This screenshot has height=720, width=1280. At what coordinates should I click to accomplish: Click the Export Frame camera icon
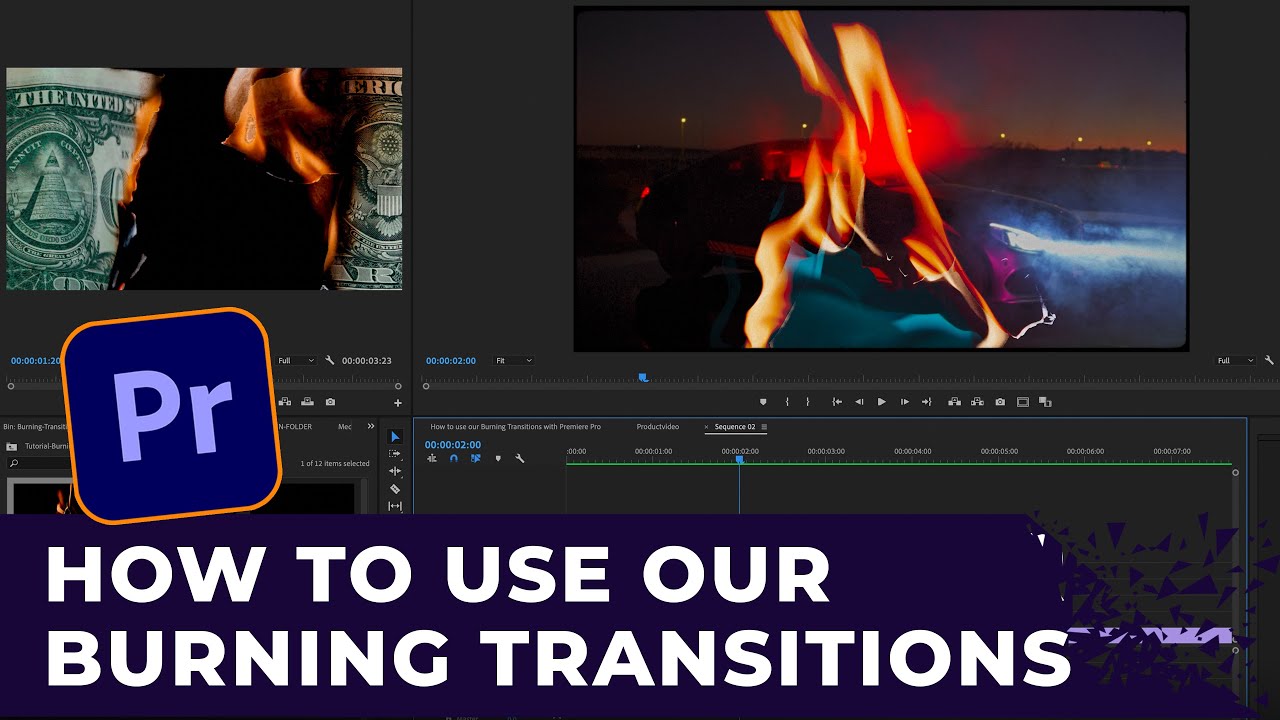(1000, 401)
